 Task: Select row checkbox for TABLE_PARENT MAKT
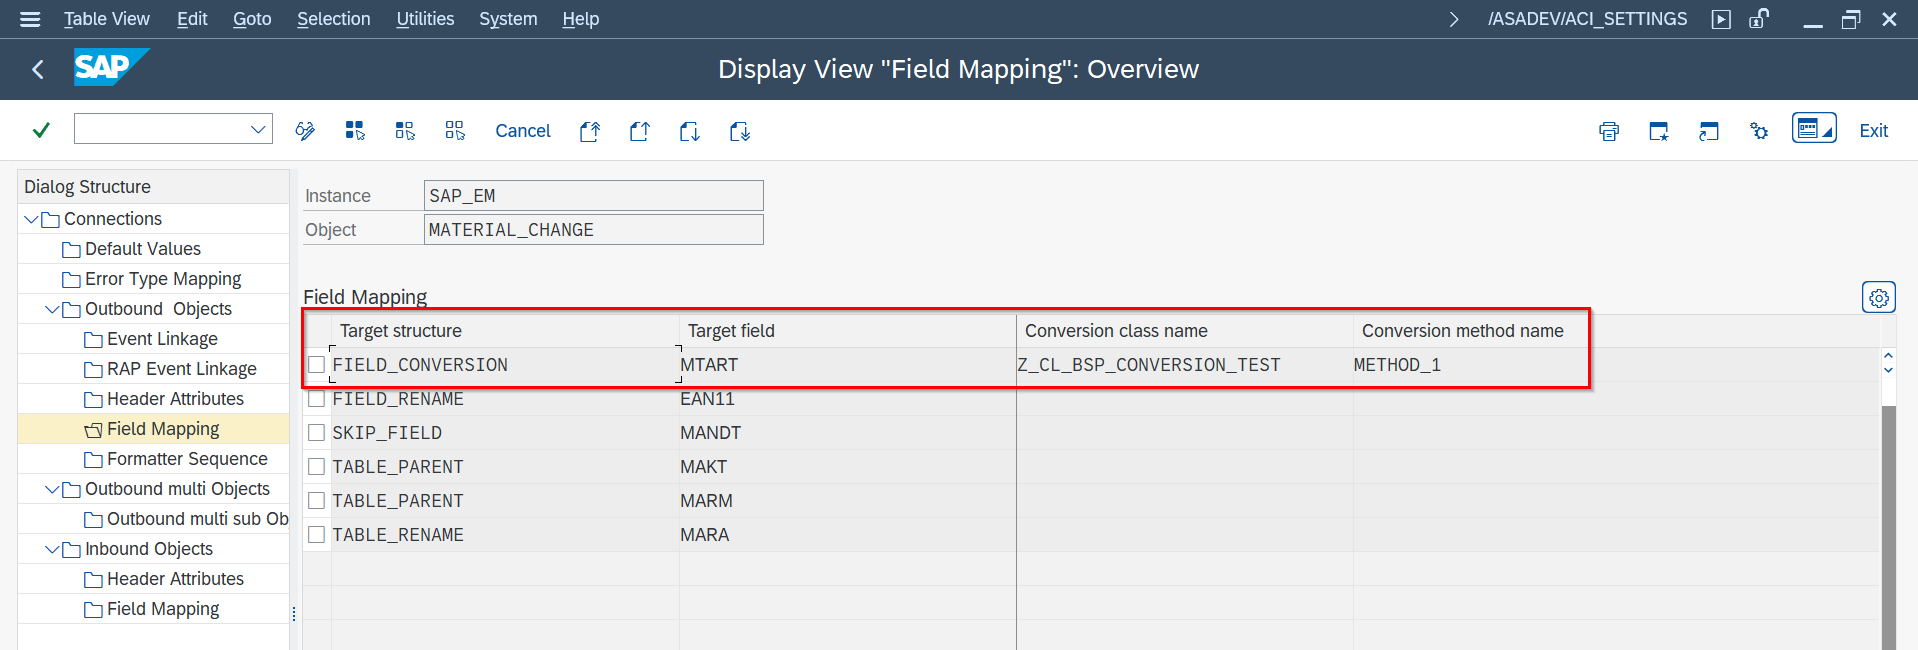pyautogui.click(x=317, y=467)
